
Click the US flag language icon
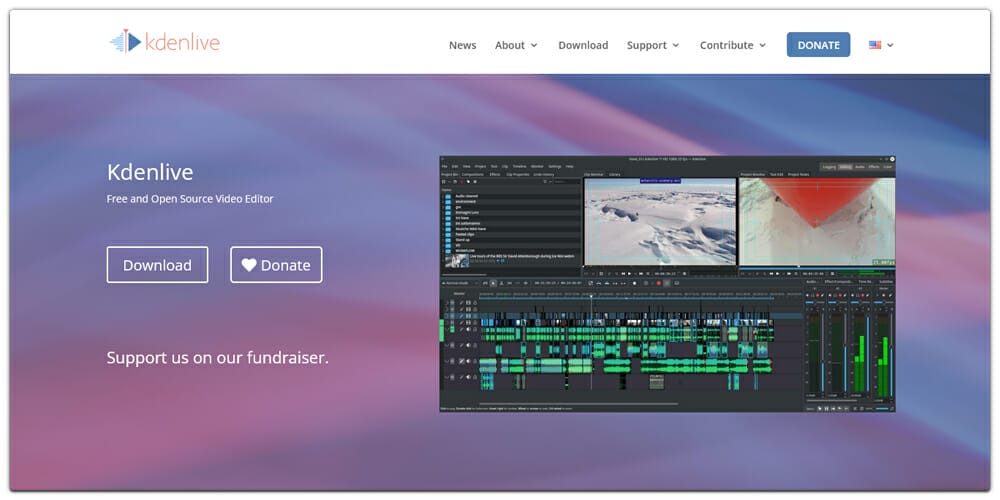[x=875, y=45]
